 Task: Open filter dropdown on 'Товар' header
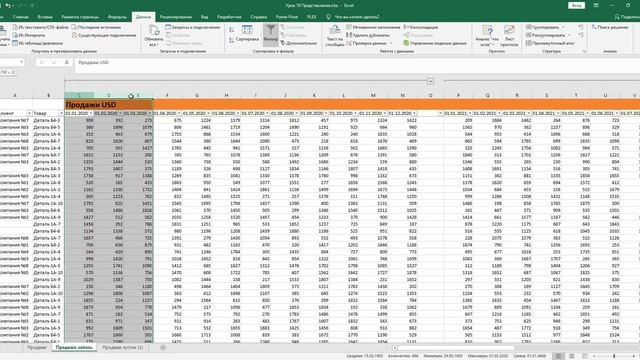pos(61,113)
